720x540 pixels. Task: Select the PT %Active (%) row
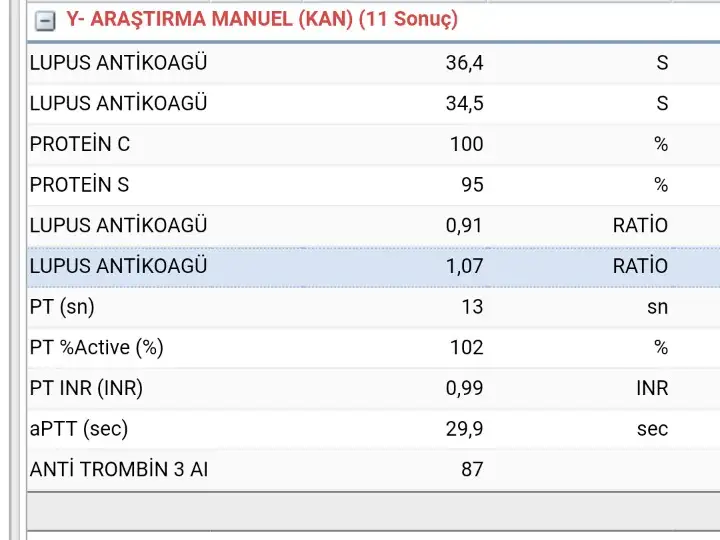pos(96,347)
